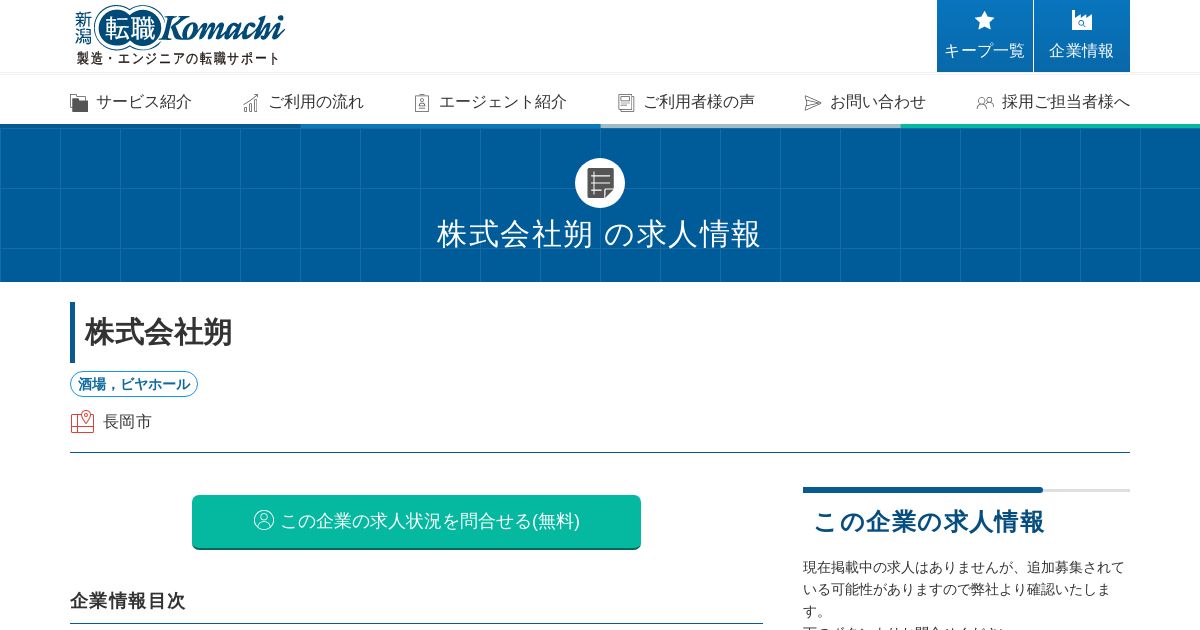Open ご利用者様の声 menu item
Screen dimensions: 1200x630
point(686,102)
